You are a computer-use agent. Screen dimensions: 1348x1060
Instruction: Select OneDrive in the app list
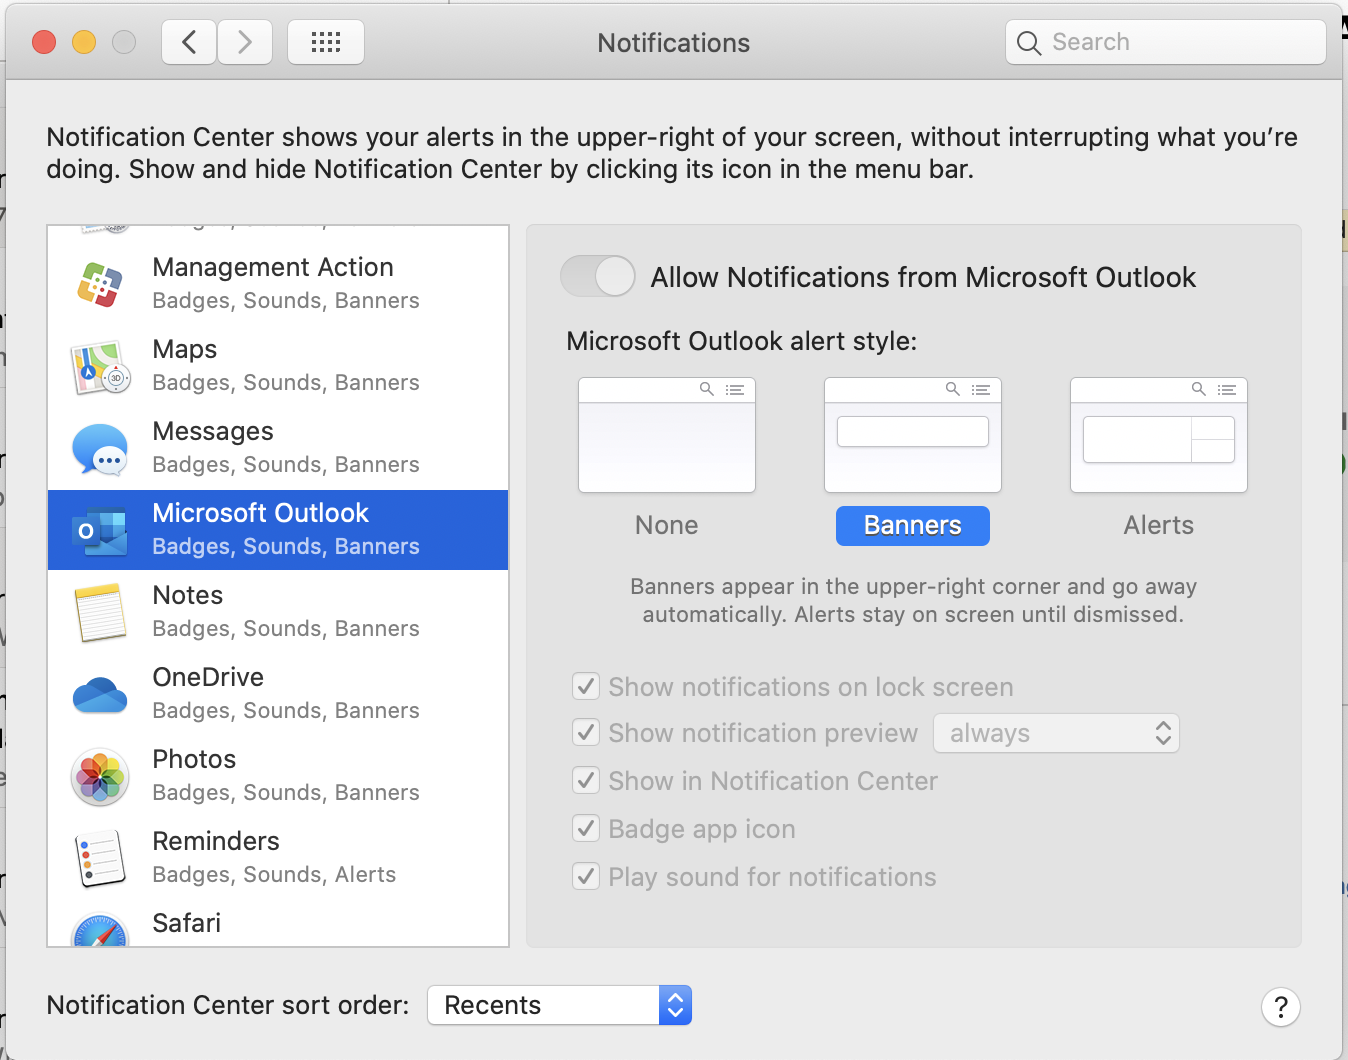[278, 694]
